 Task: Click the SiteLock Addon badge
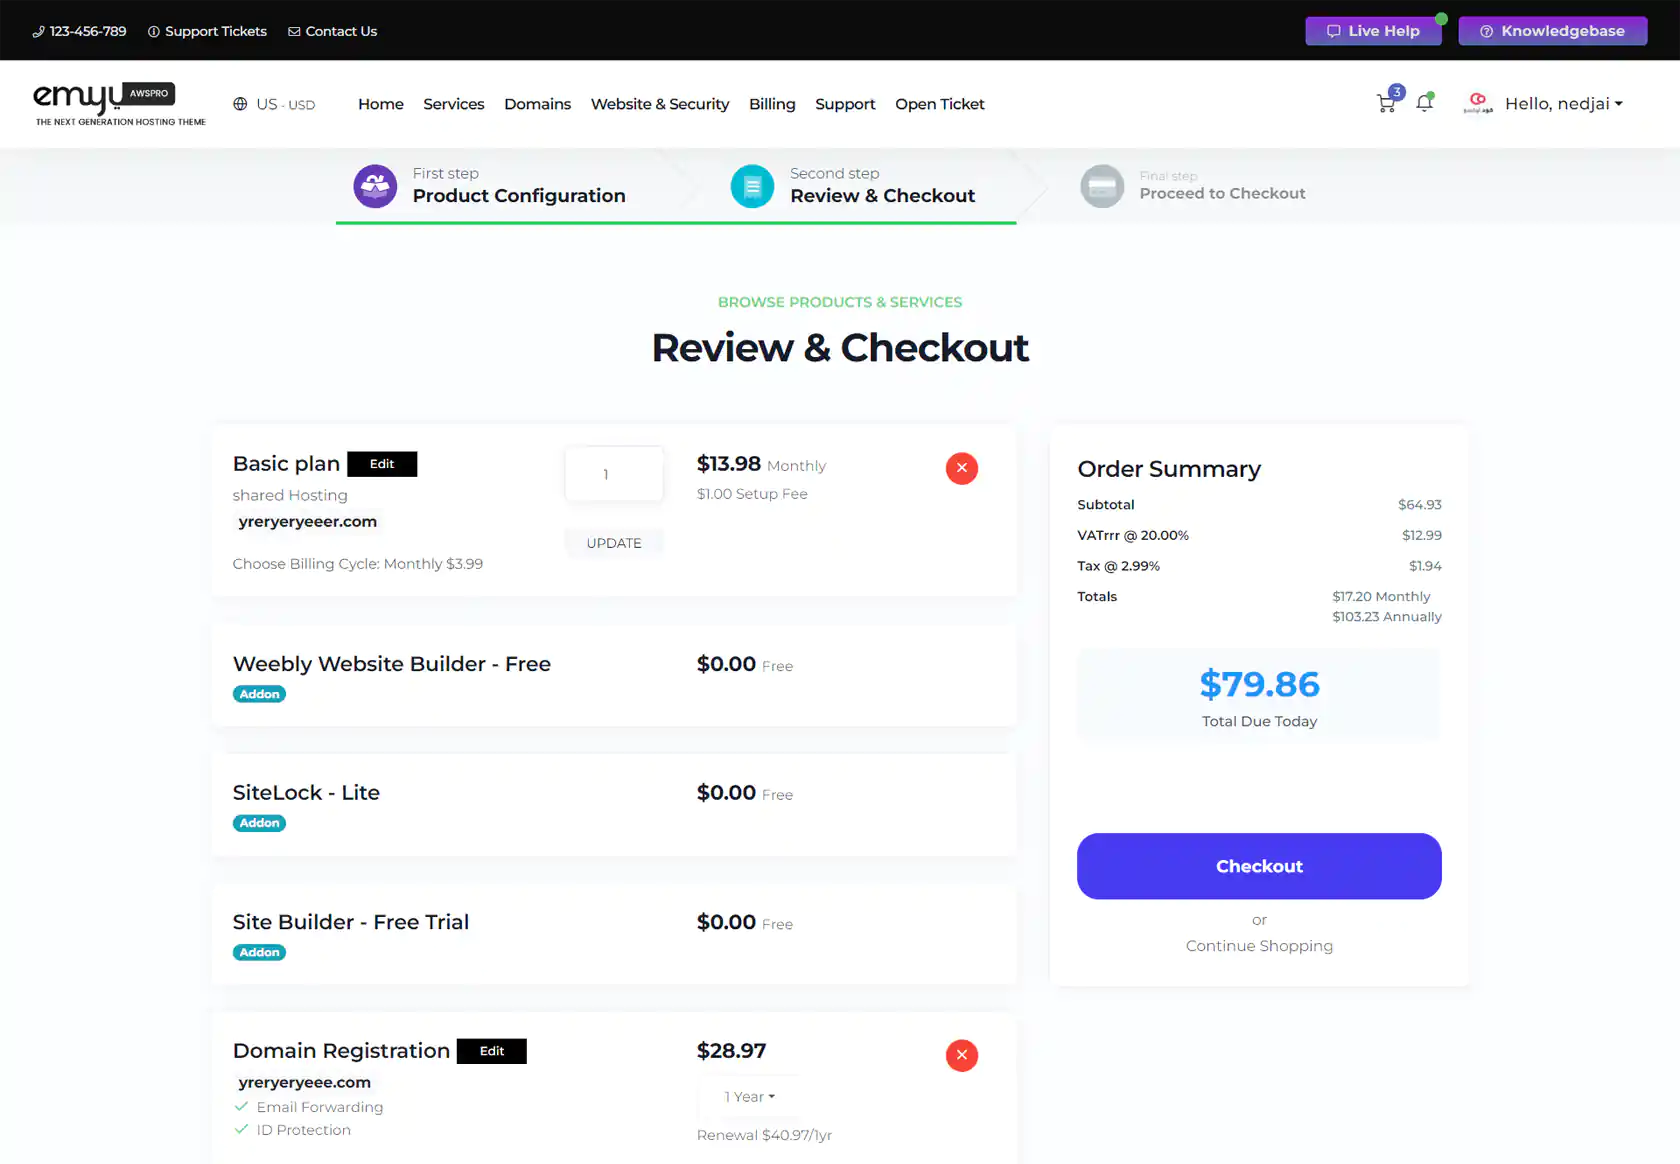click(x=259, y=823)
